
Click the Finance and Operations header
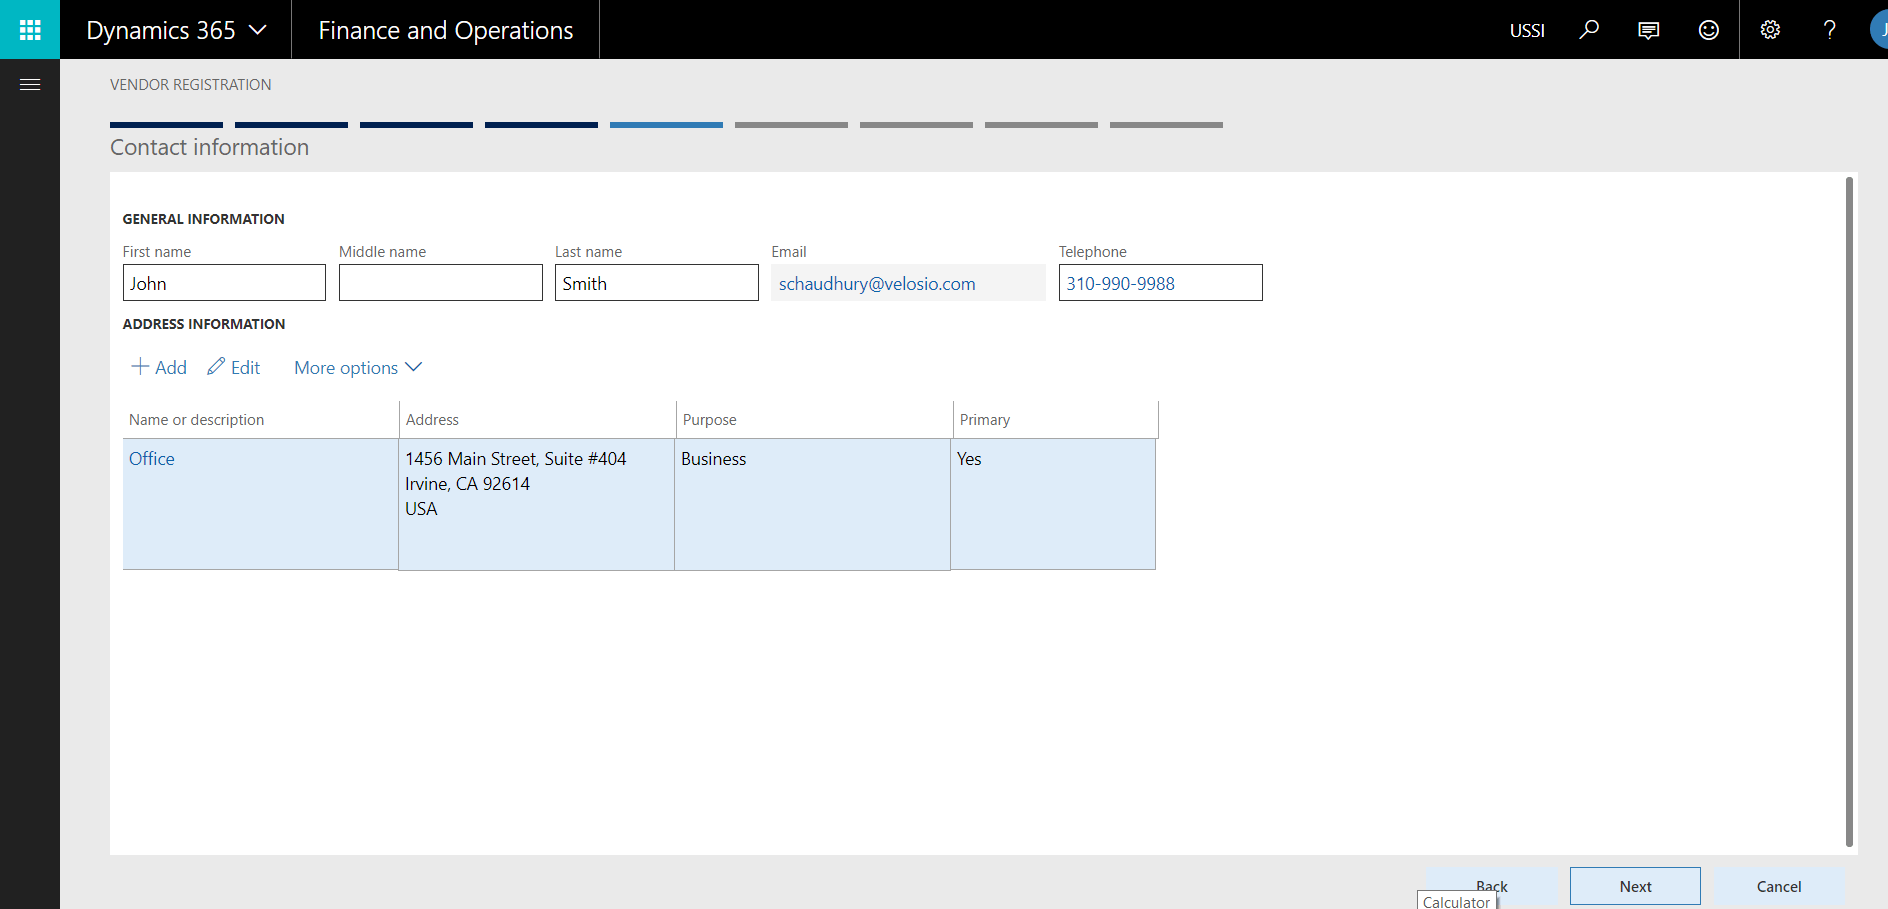[x=444, y=29]
